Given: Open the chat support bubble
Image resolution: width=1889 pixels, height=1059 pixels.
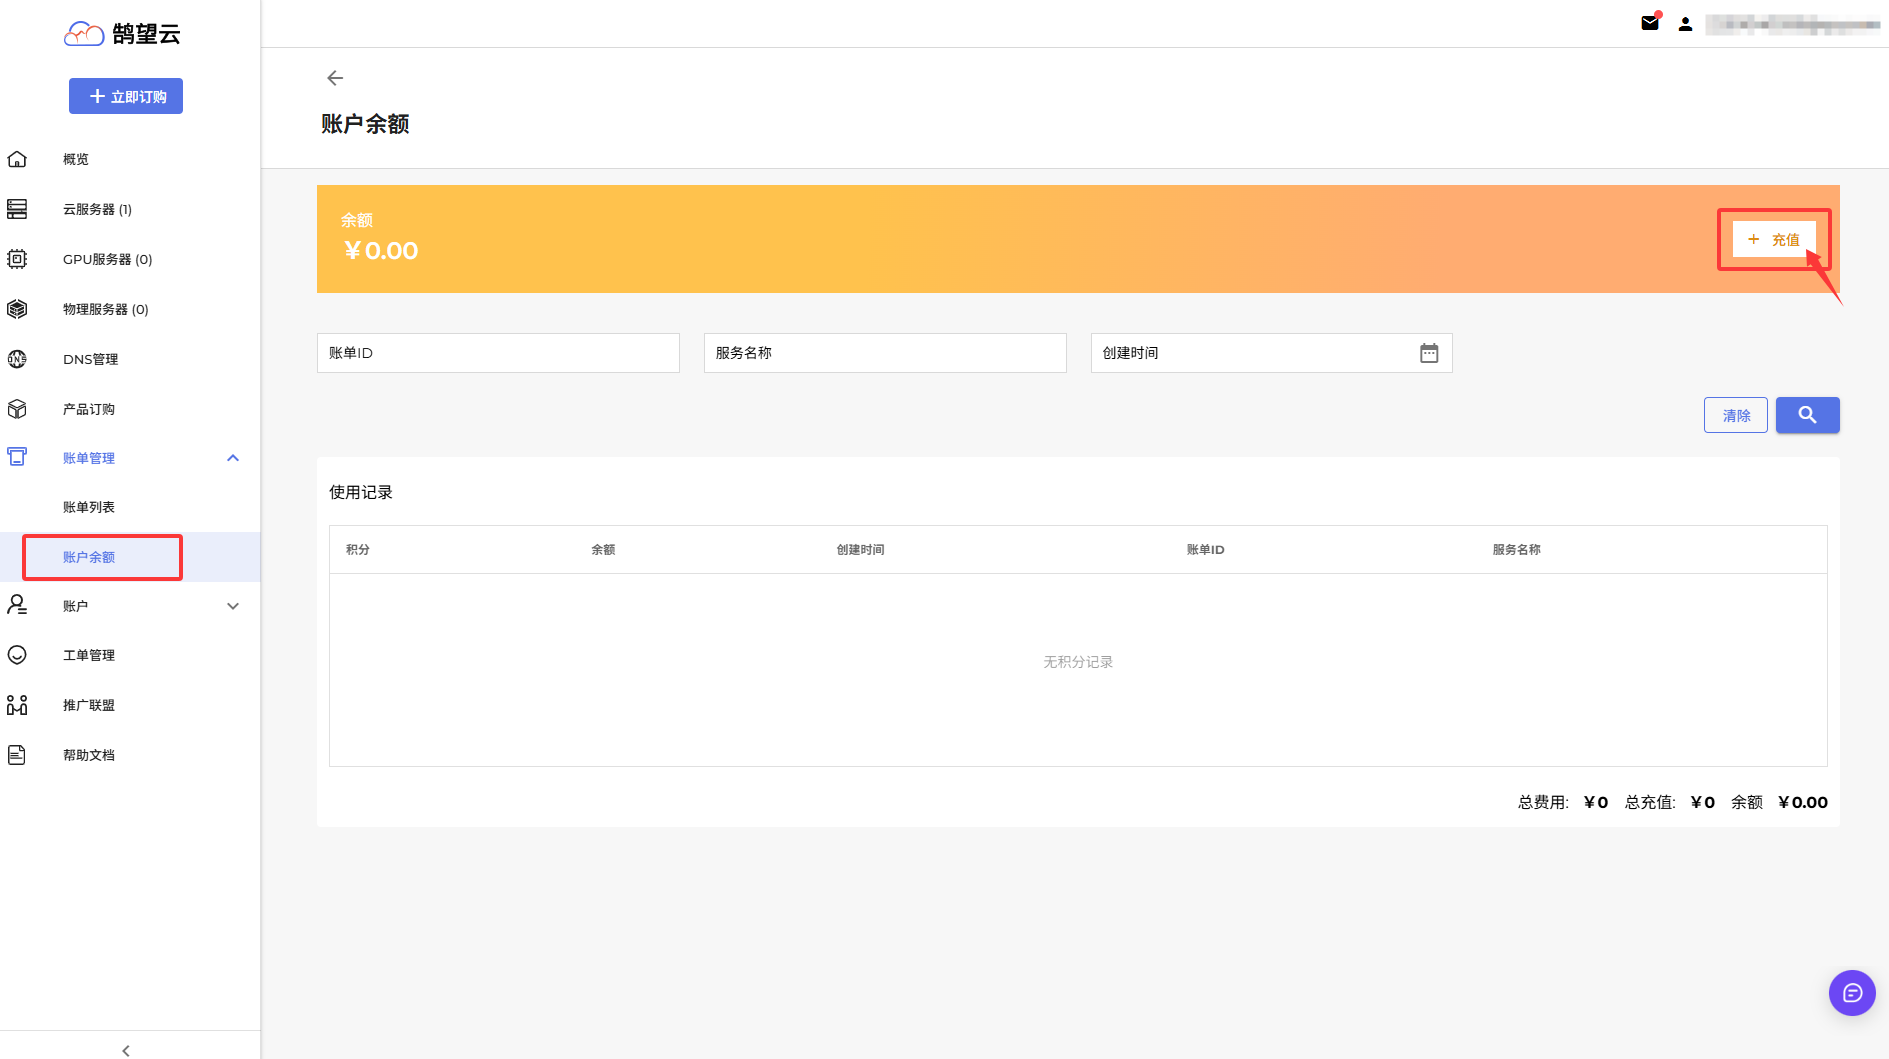Looking at the screenshot, I should click(x=1852, y=993).
